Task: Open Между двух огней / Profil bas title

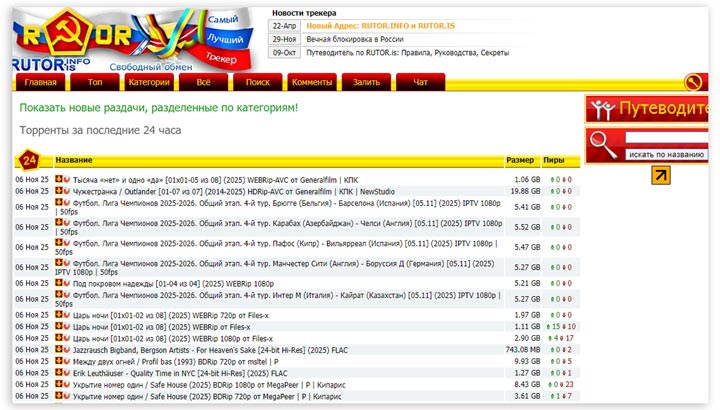Action: coord(176,361)
